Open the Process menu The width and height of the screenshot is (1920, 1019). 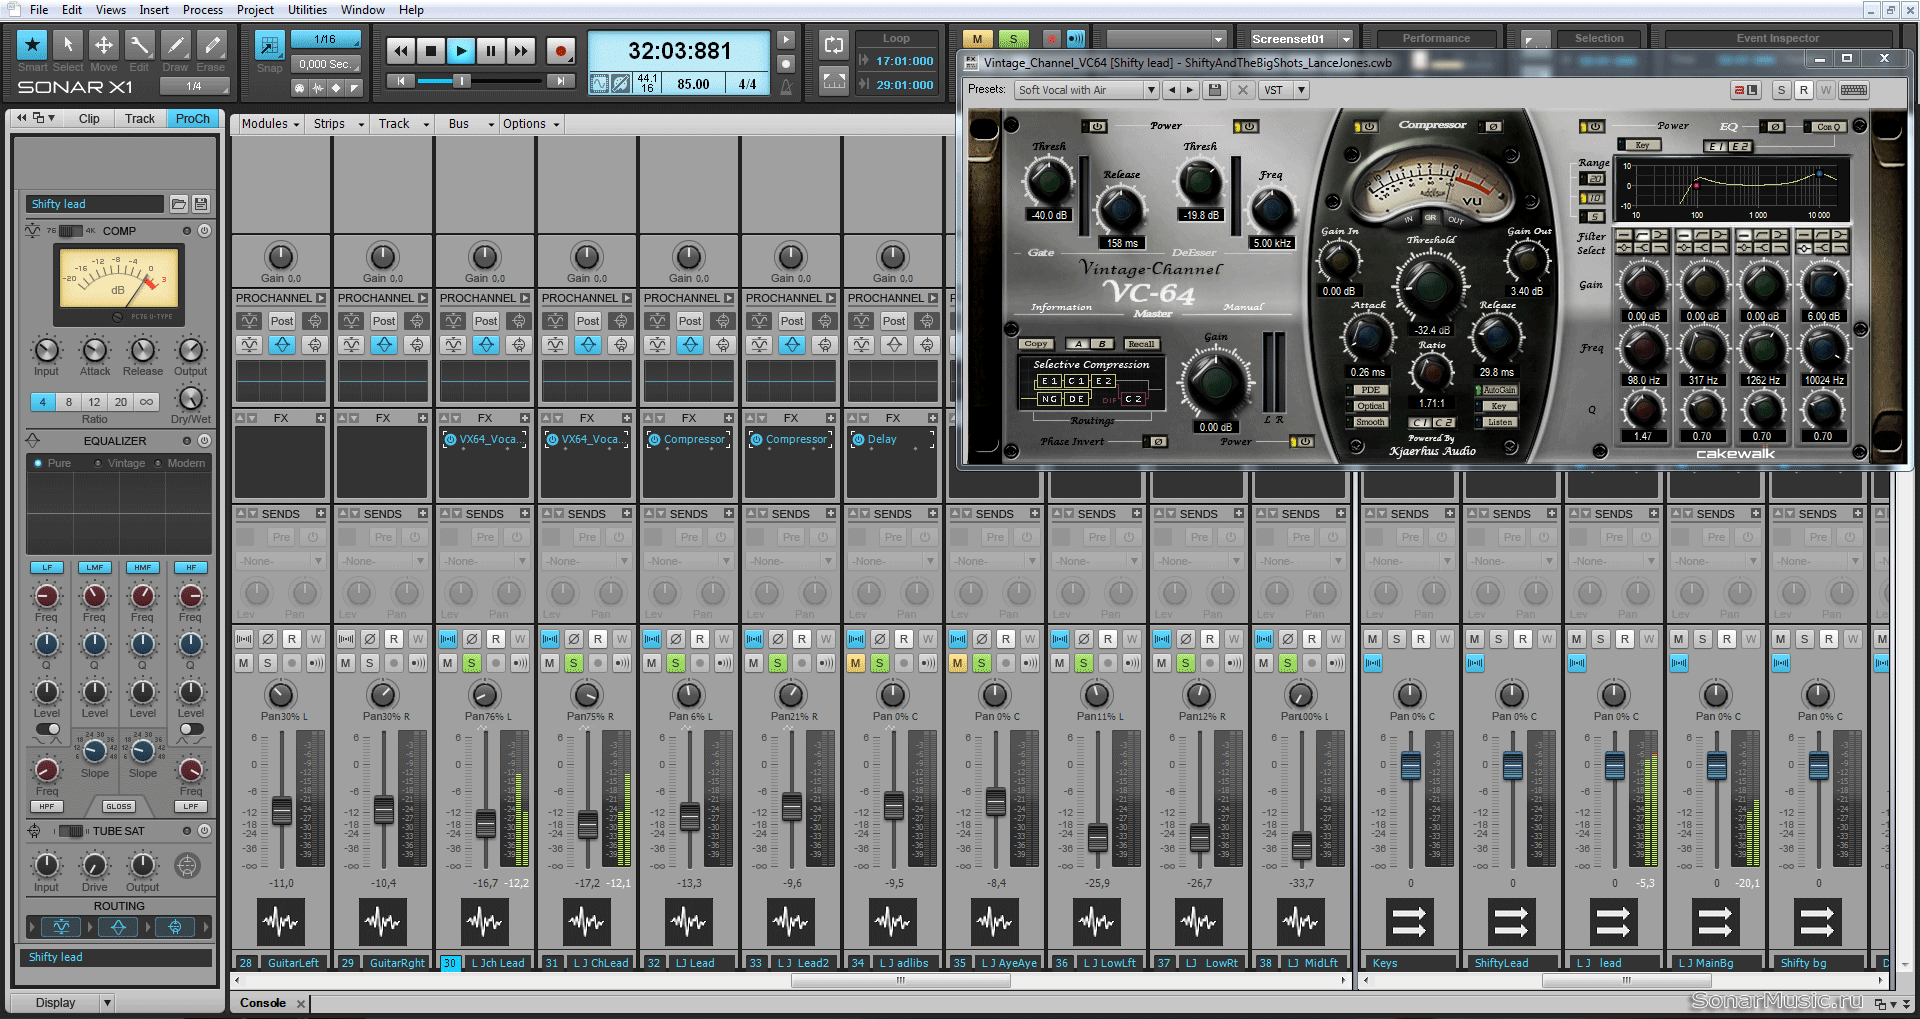pyautogui.click(x=202, y=10)
